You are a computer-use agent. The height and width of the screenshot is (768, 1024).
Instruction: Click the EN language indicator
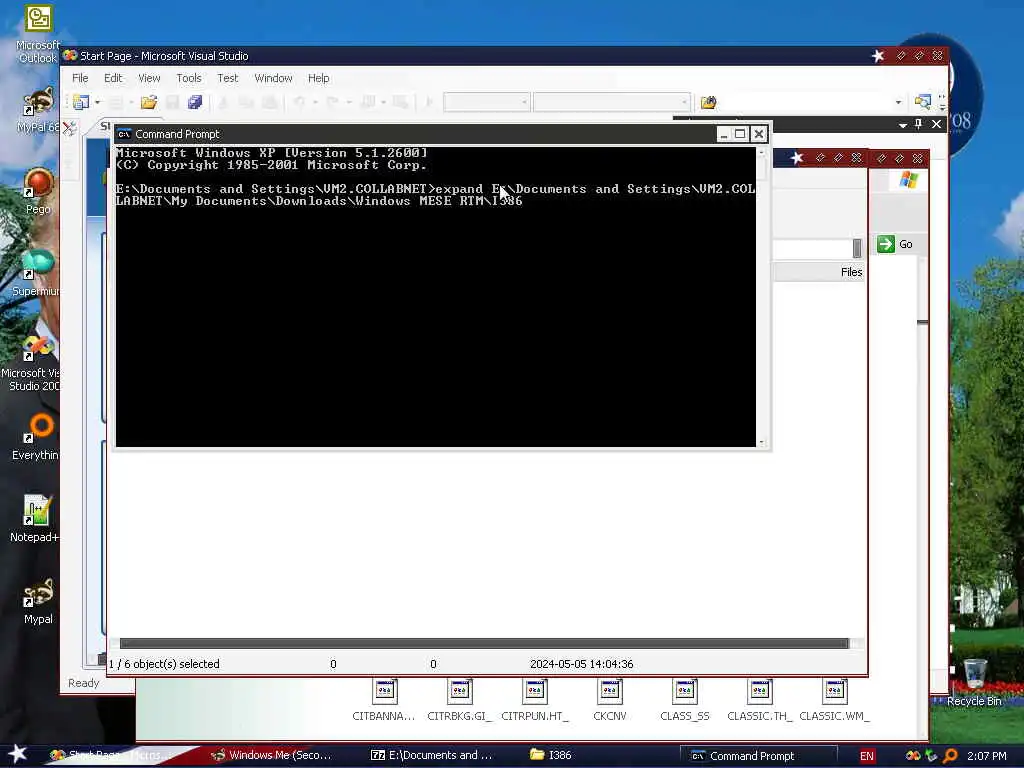pyautogui.click(x=867, y=756)
